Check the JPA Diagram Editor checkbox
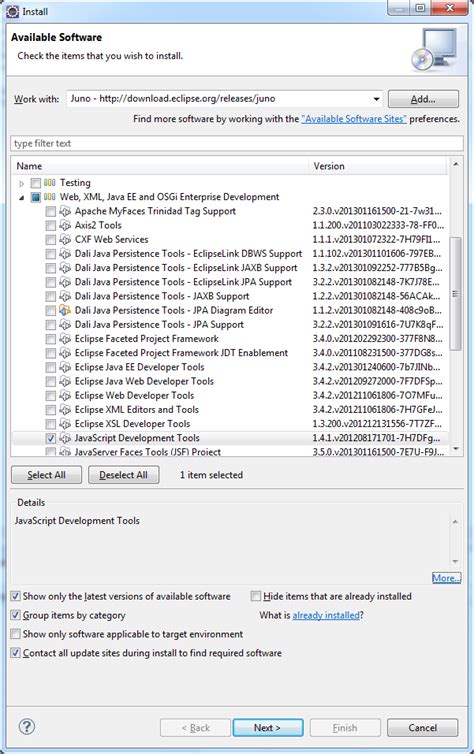Viewport: 474px width, 754px height. pos(50,311)
